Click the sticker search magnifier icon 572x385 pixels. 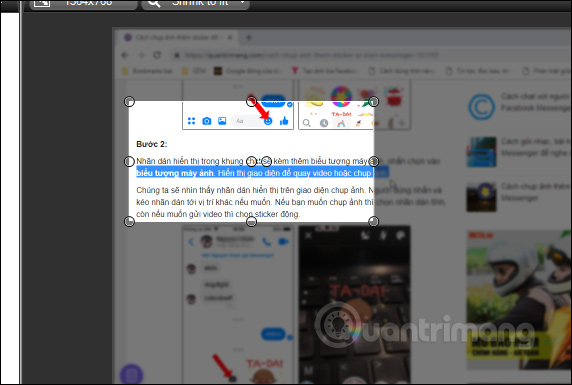[x=307, y=123]
